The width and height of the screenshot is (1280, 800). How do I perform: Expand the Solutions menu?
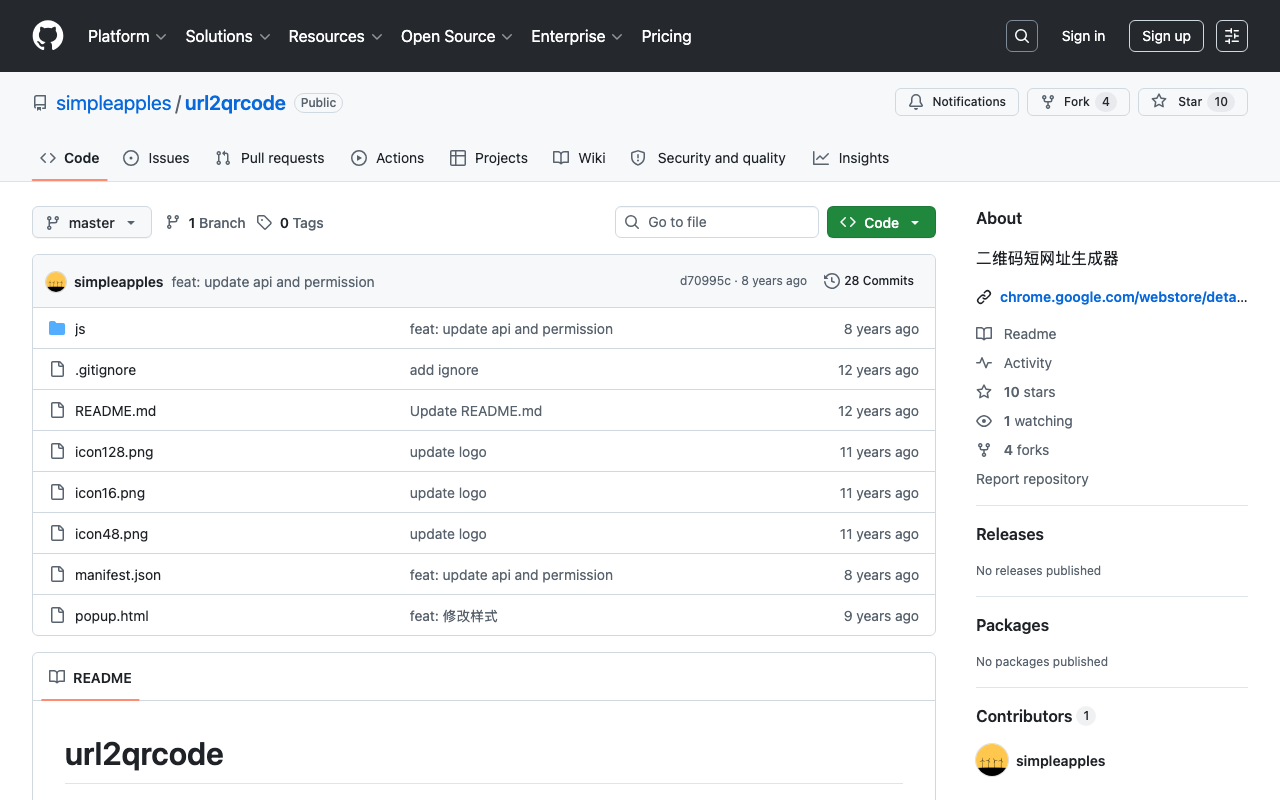[228, 36]
